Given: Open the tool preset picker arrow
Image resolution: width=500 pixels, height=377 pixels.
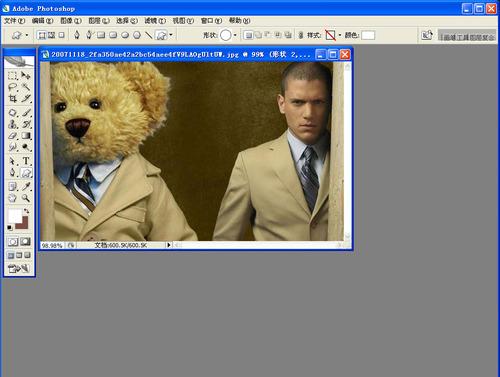Looking at the screenshot, I should [x=27, y=35].
